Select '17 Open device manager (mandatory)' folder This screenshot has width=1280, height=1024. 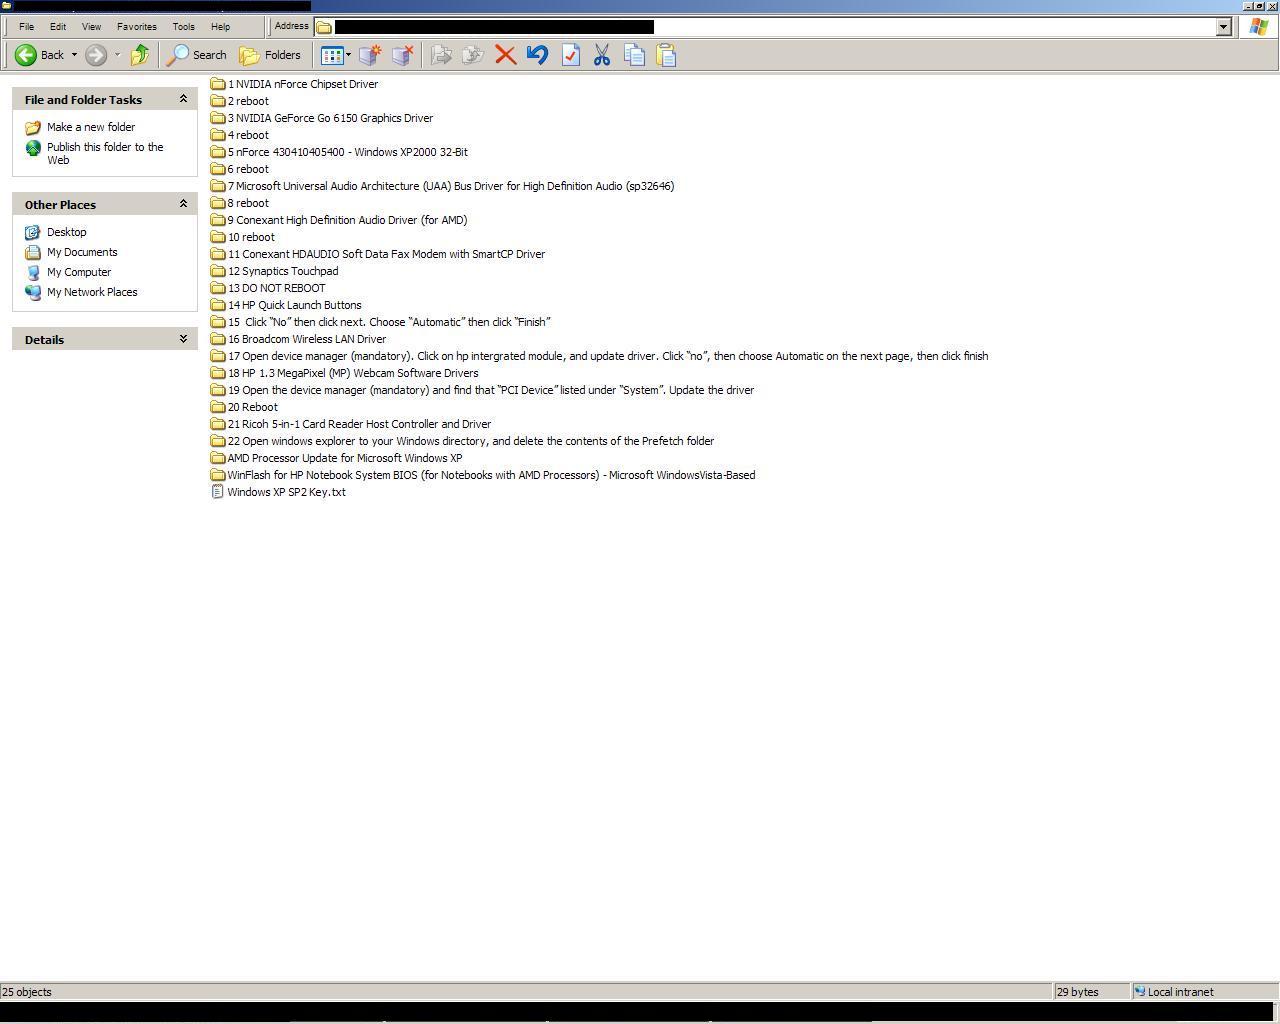[599, 356]
